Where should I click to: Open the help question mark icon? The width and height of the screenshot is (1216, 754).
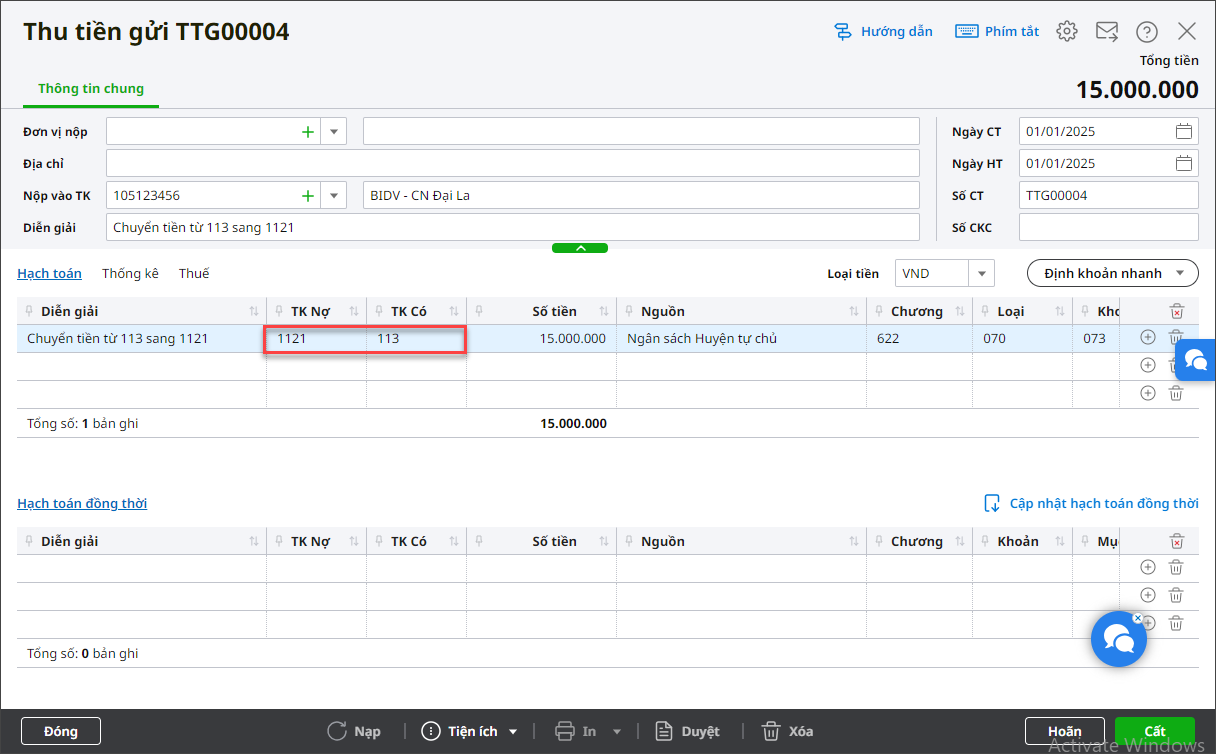pyautogui.click(x=1147, y=31)
